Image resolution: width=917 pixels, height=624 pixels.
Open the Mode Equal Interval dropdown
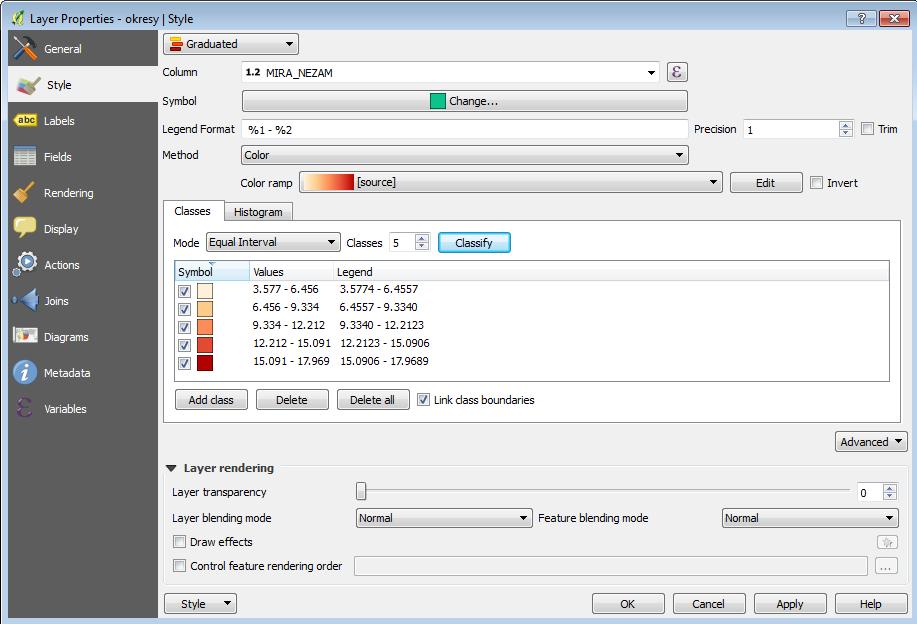tap(273, 242)
